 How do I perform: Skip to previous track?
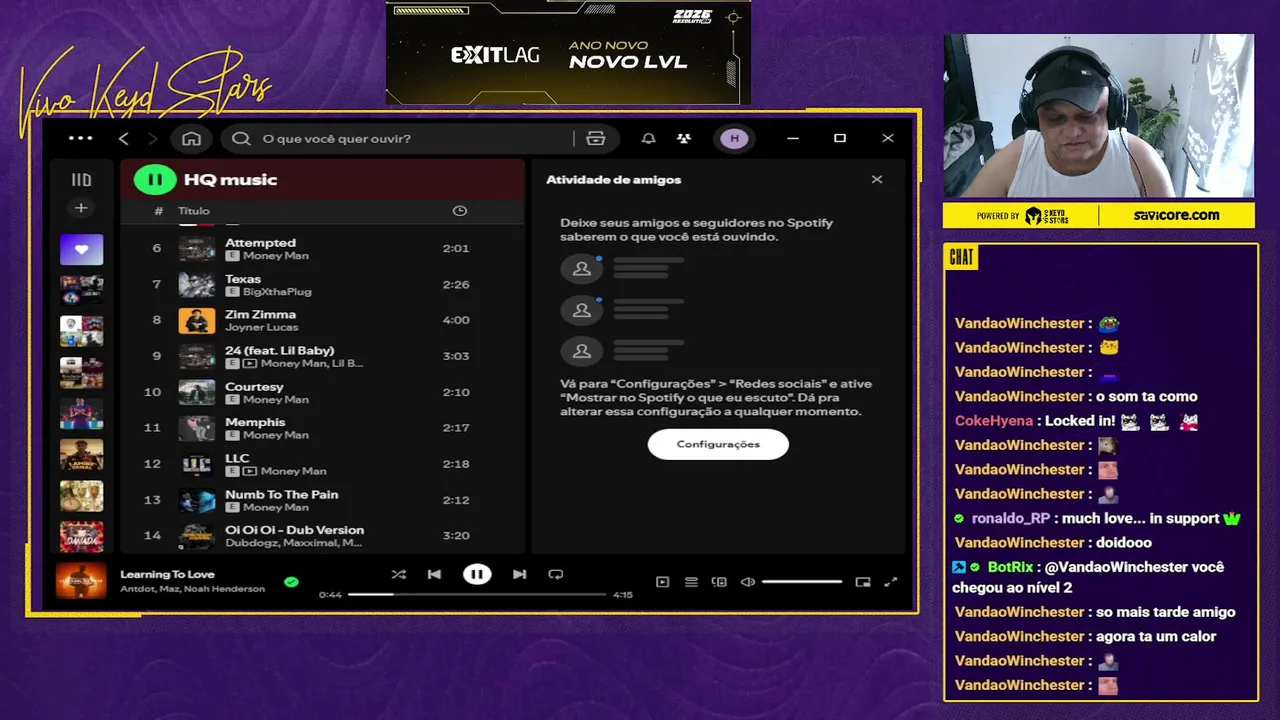pos(434,574)
